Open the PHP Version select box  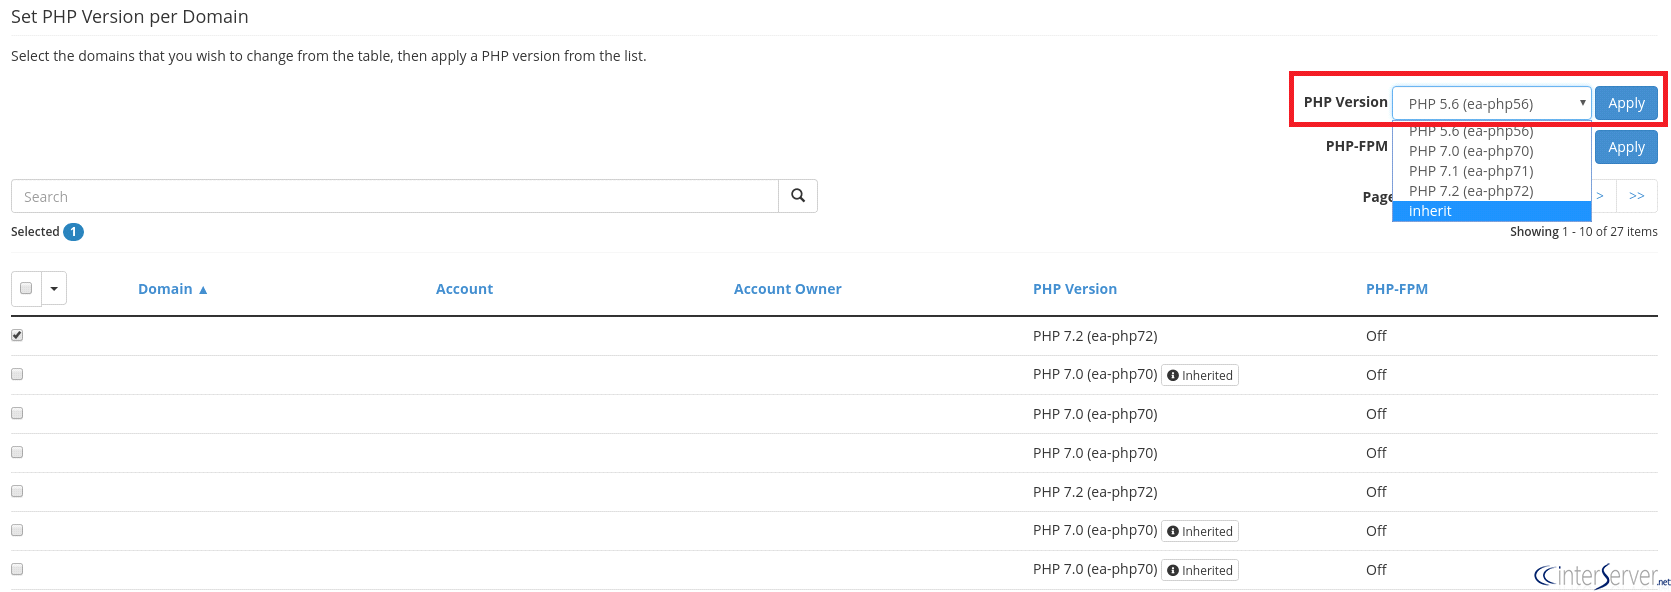pyautogui.click(x=1491, y=103)
